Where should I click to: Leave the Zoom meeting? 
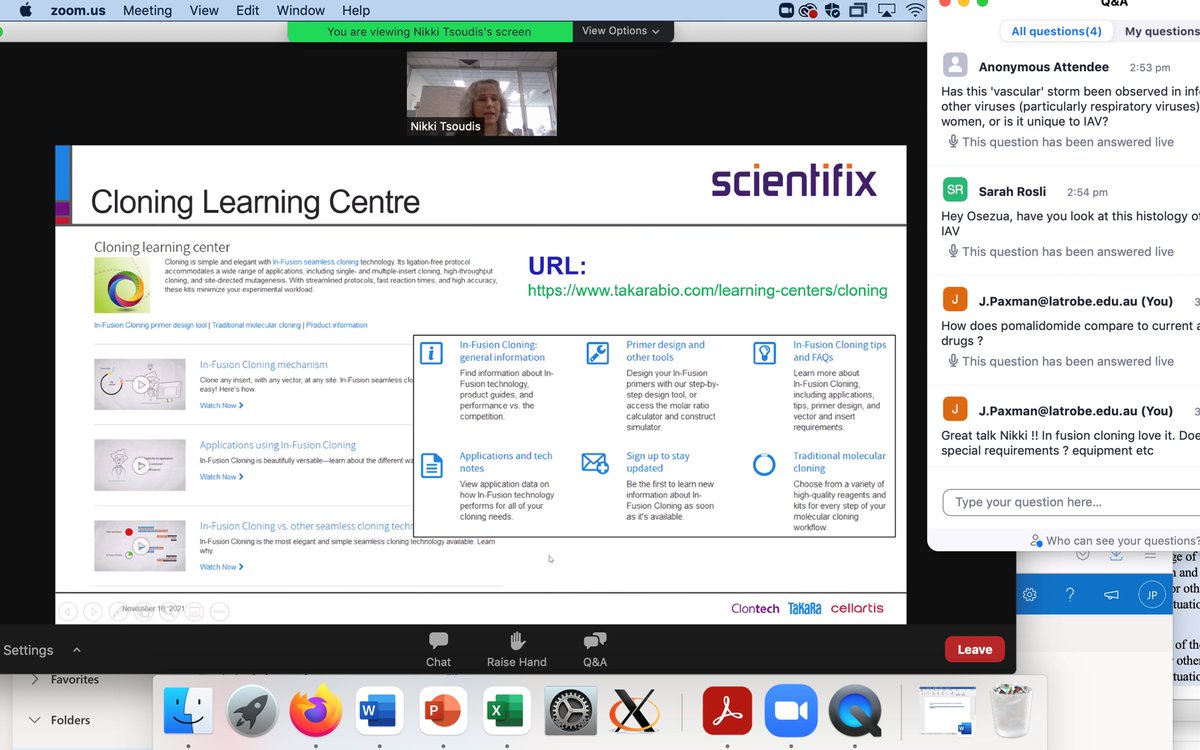(x=974, y=649)
